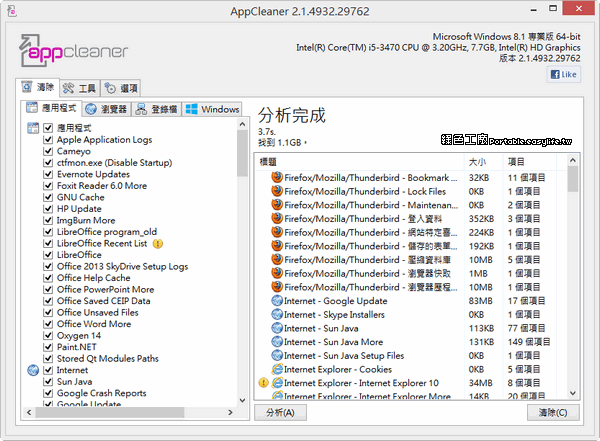Click Firefox icon in Bookmark row
Image resolution: width=600 pixels, height=441 pixels.
click(x=277, y=177)
